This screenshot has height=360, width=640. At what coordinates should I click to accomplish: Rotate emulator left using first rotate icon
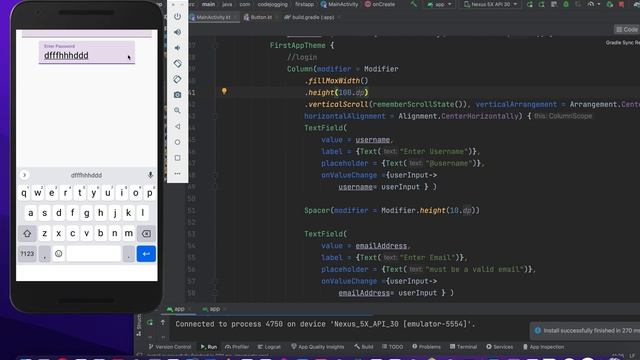click(177, 64)
